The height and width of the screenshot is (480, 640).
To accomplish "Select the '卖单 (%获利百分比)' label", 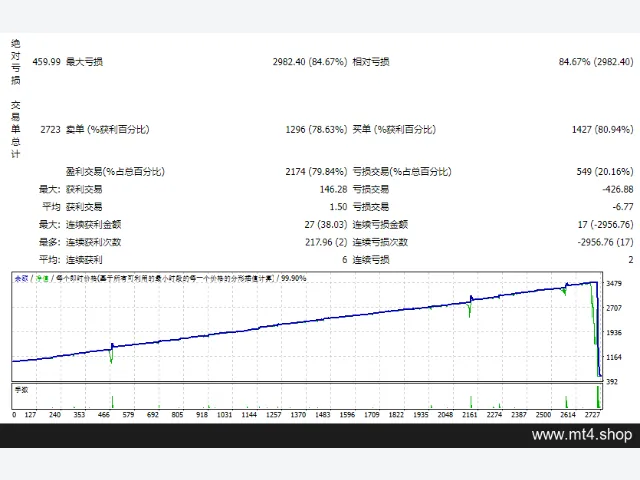I will (x=107, y=129).
